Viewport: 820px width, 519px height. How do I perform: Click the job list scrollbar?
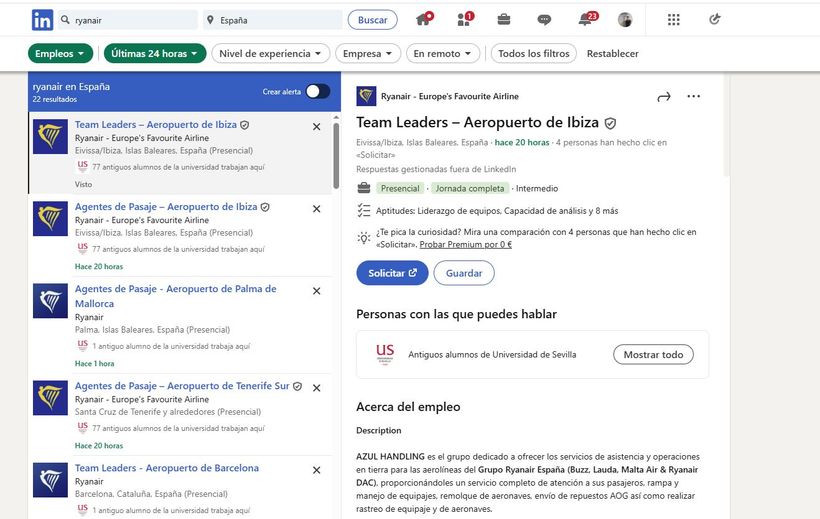[336, 155]
